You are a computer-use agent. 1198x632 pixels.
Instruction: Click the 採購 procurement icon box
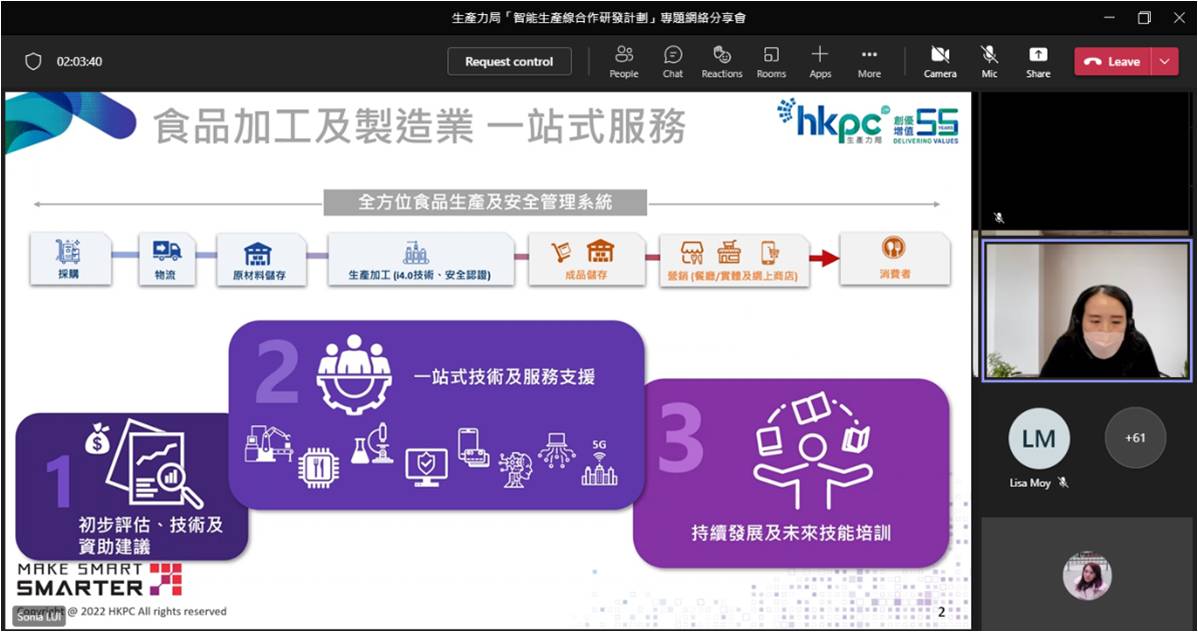pyautogui.click(x=70, y=259)
